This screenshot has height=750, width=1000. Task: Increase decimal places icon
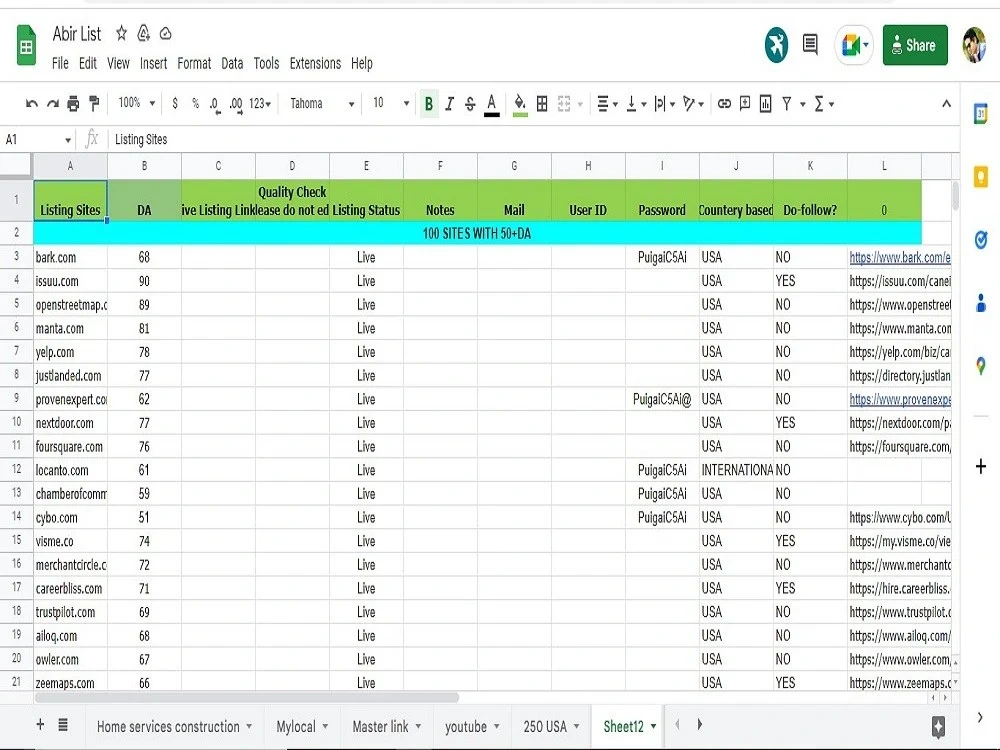point(236,105)
